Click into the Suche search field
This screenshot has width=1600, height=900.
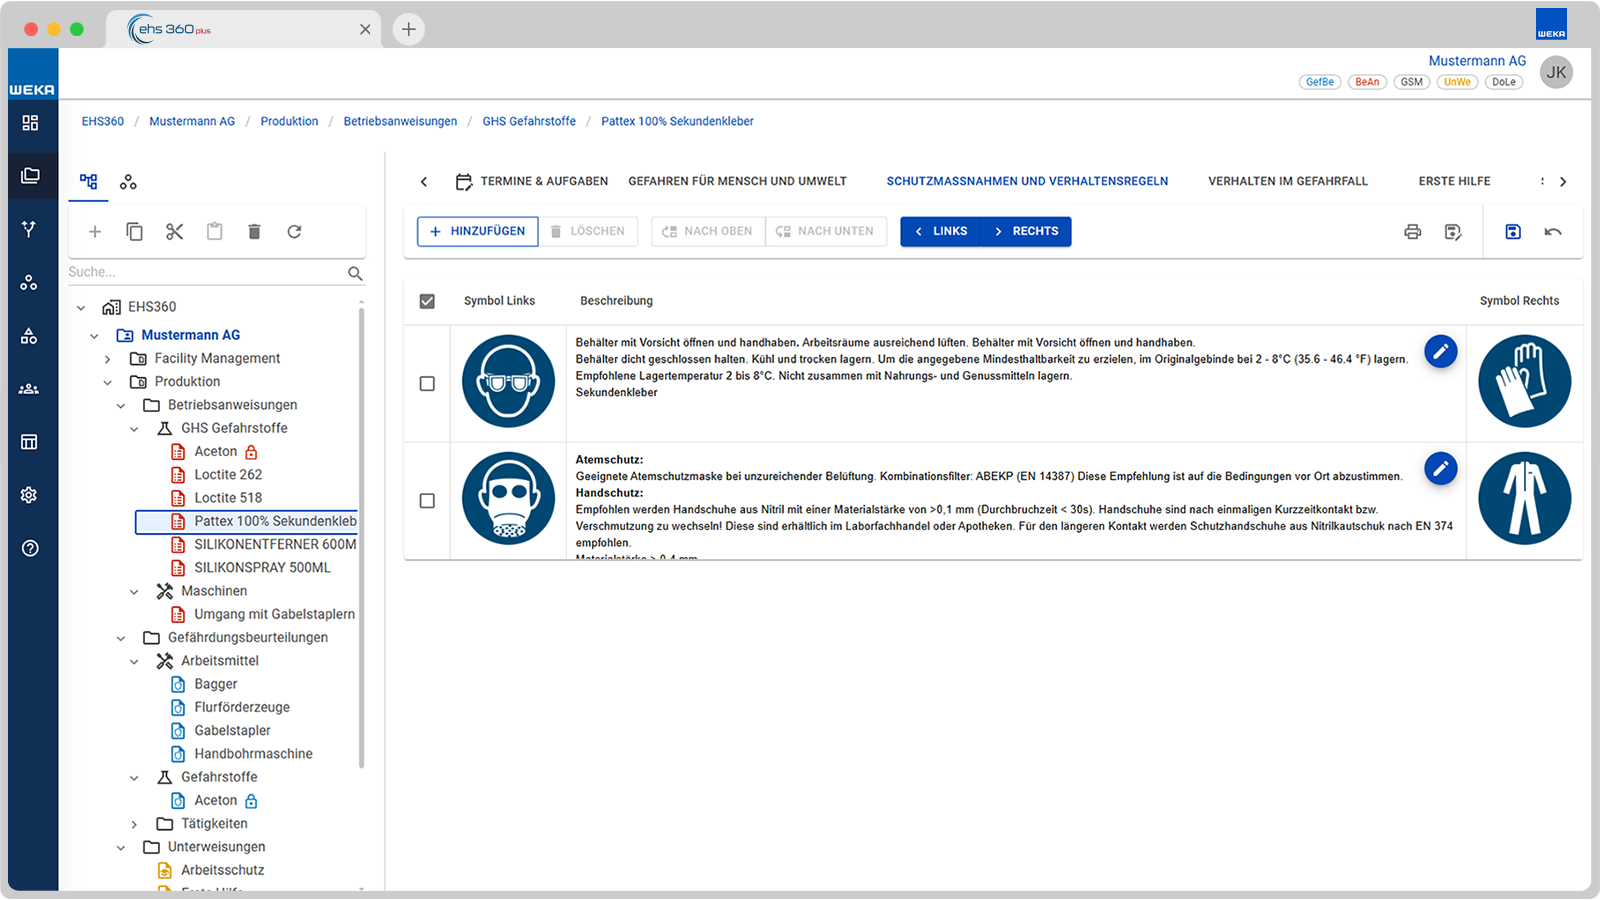[206, 273]
